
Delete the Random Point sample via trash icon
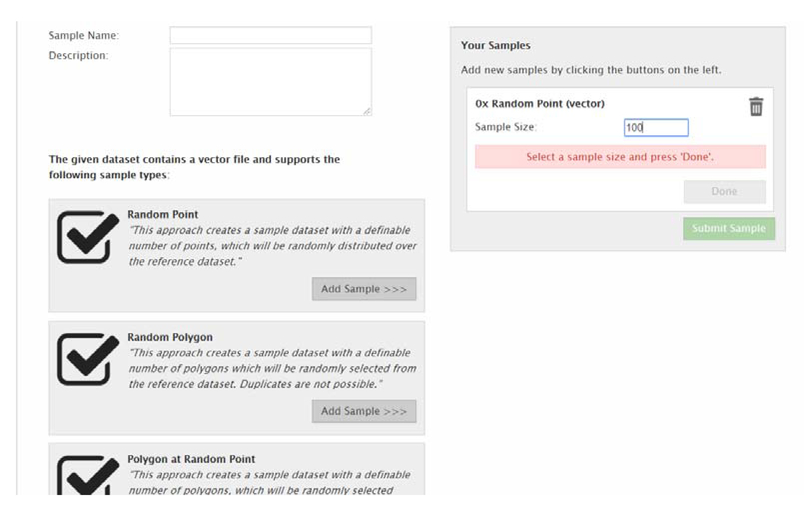tap(756, 107)
